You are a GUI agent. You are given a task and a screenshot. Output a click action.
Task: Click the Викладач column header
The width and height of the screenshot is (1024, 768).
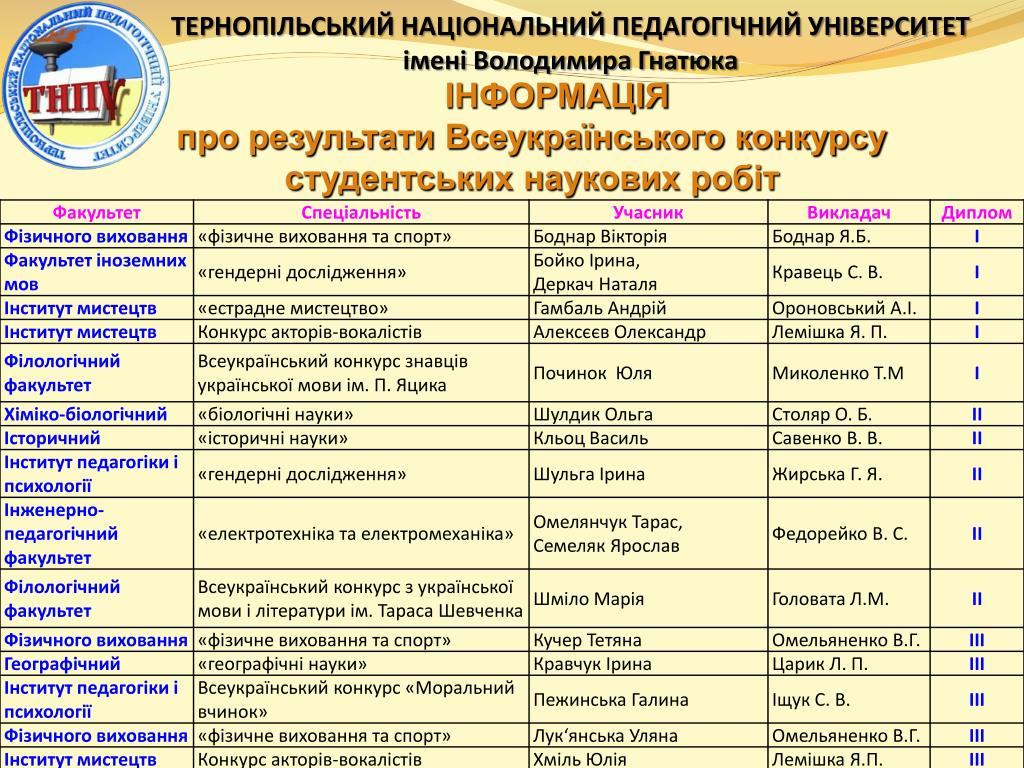coord(848,212)
